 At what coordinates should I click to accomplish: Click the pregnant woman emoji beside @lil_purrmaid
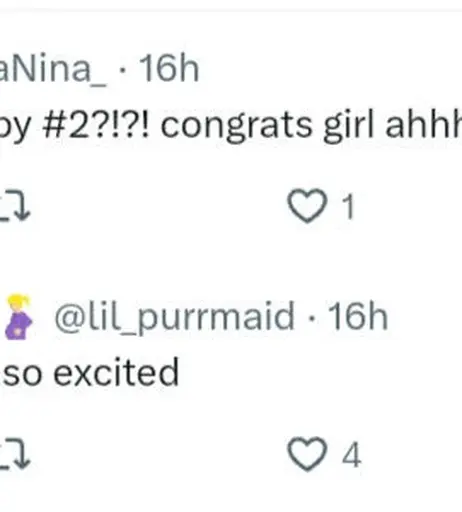(18, 317)
